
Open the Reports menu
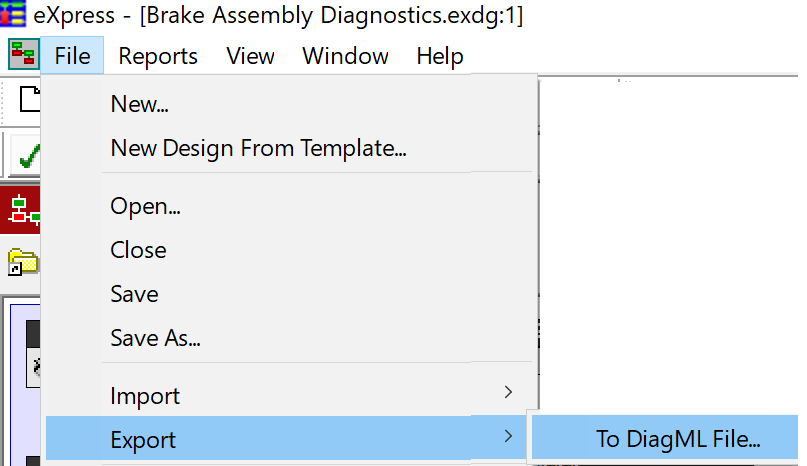157,56
